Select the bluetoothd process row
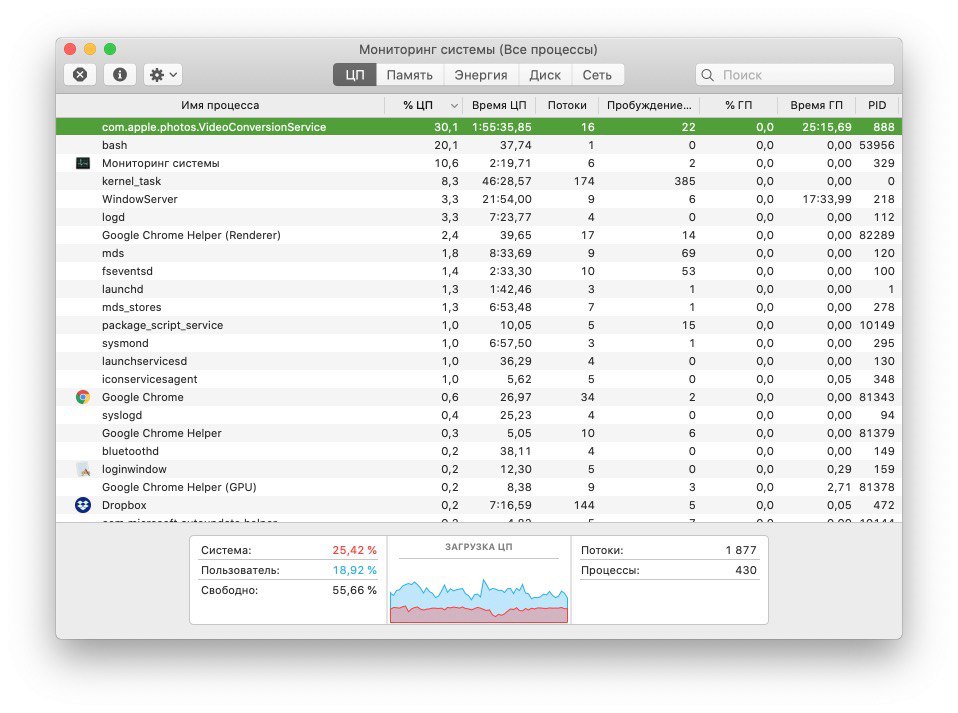 [479, 452]
